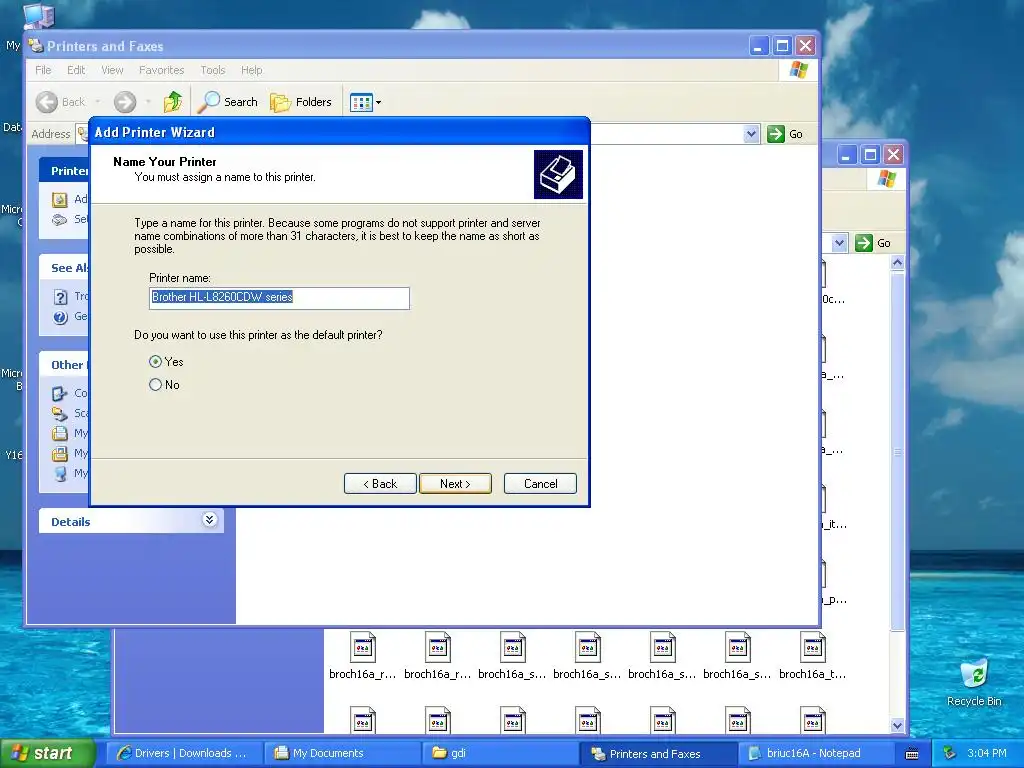
Task: Click the Scanners and Cameras icon
Action: pos(60,413)
